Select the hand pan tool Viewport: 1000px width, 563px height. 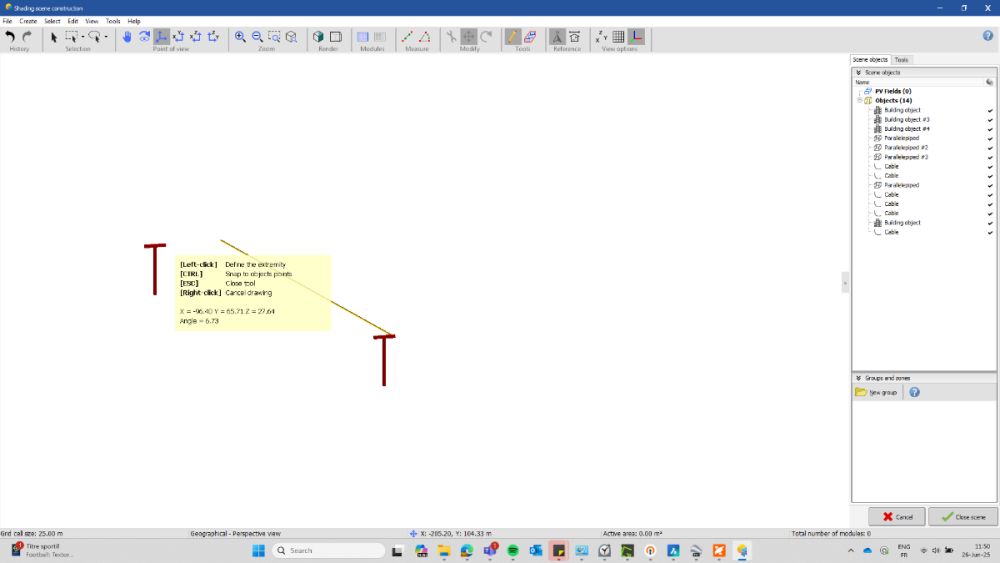127,37
